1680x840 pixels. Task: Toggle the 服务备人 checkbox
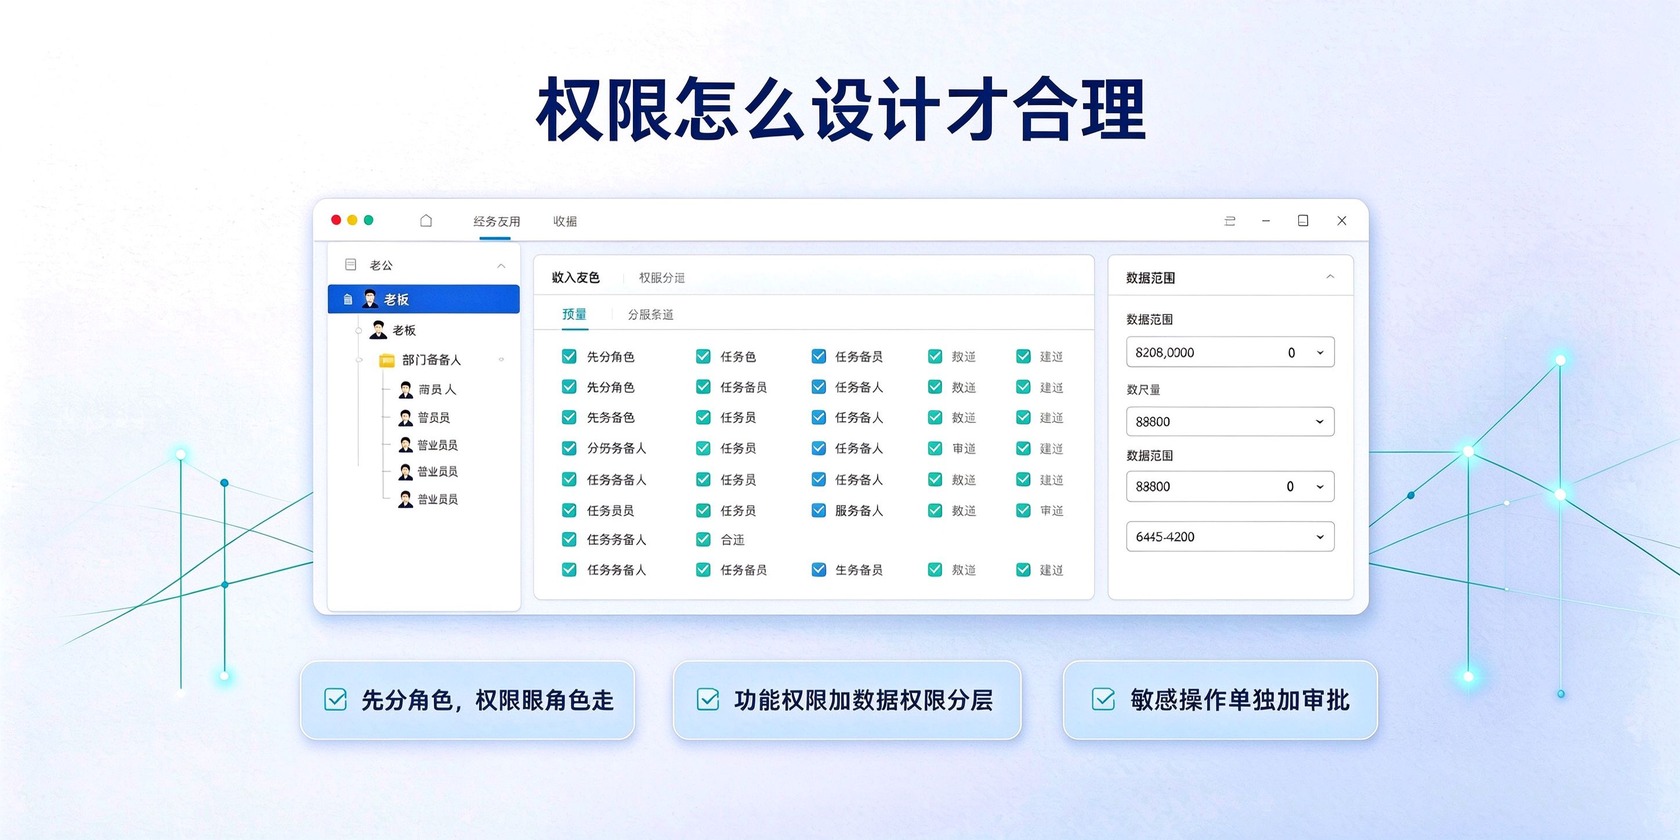(818, 510)
